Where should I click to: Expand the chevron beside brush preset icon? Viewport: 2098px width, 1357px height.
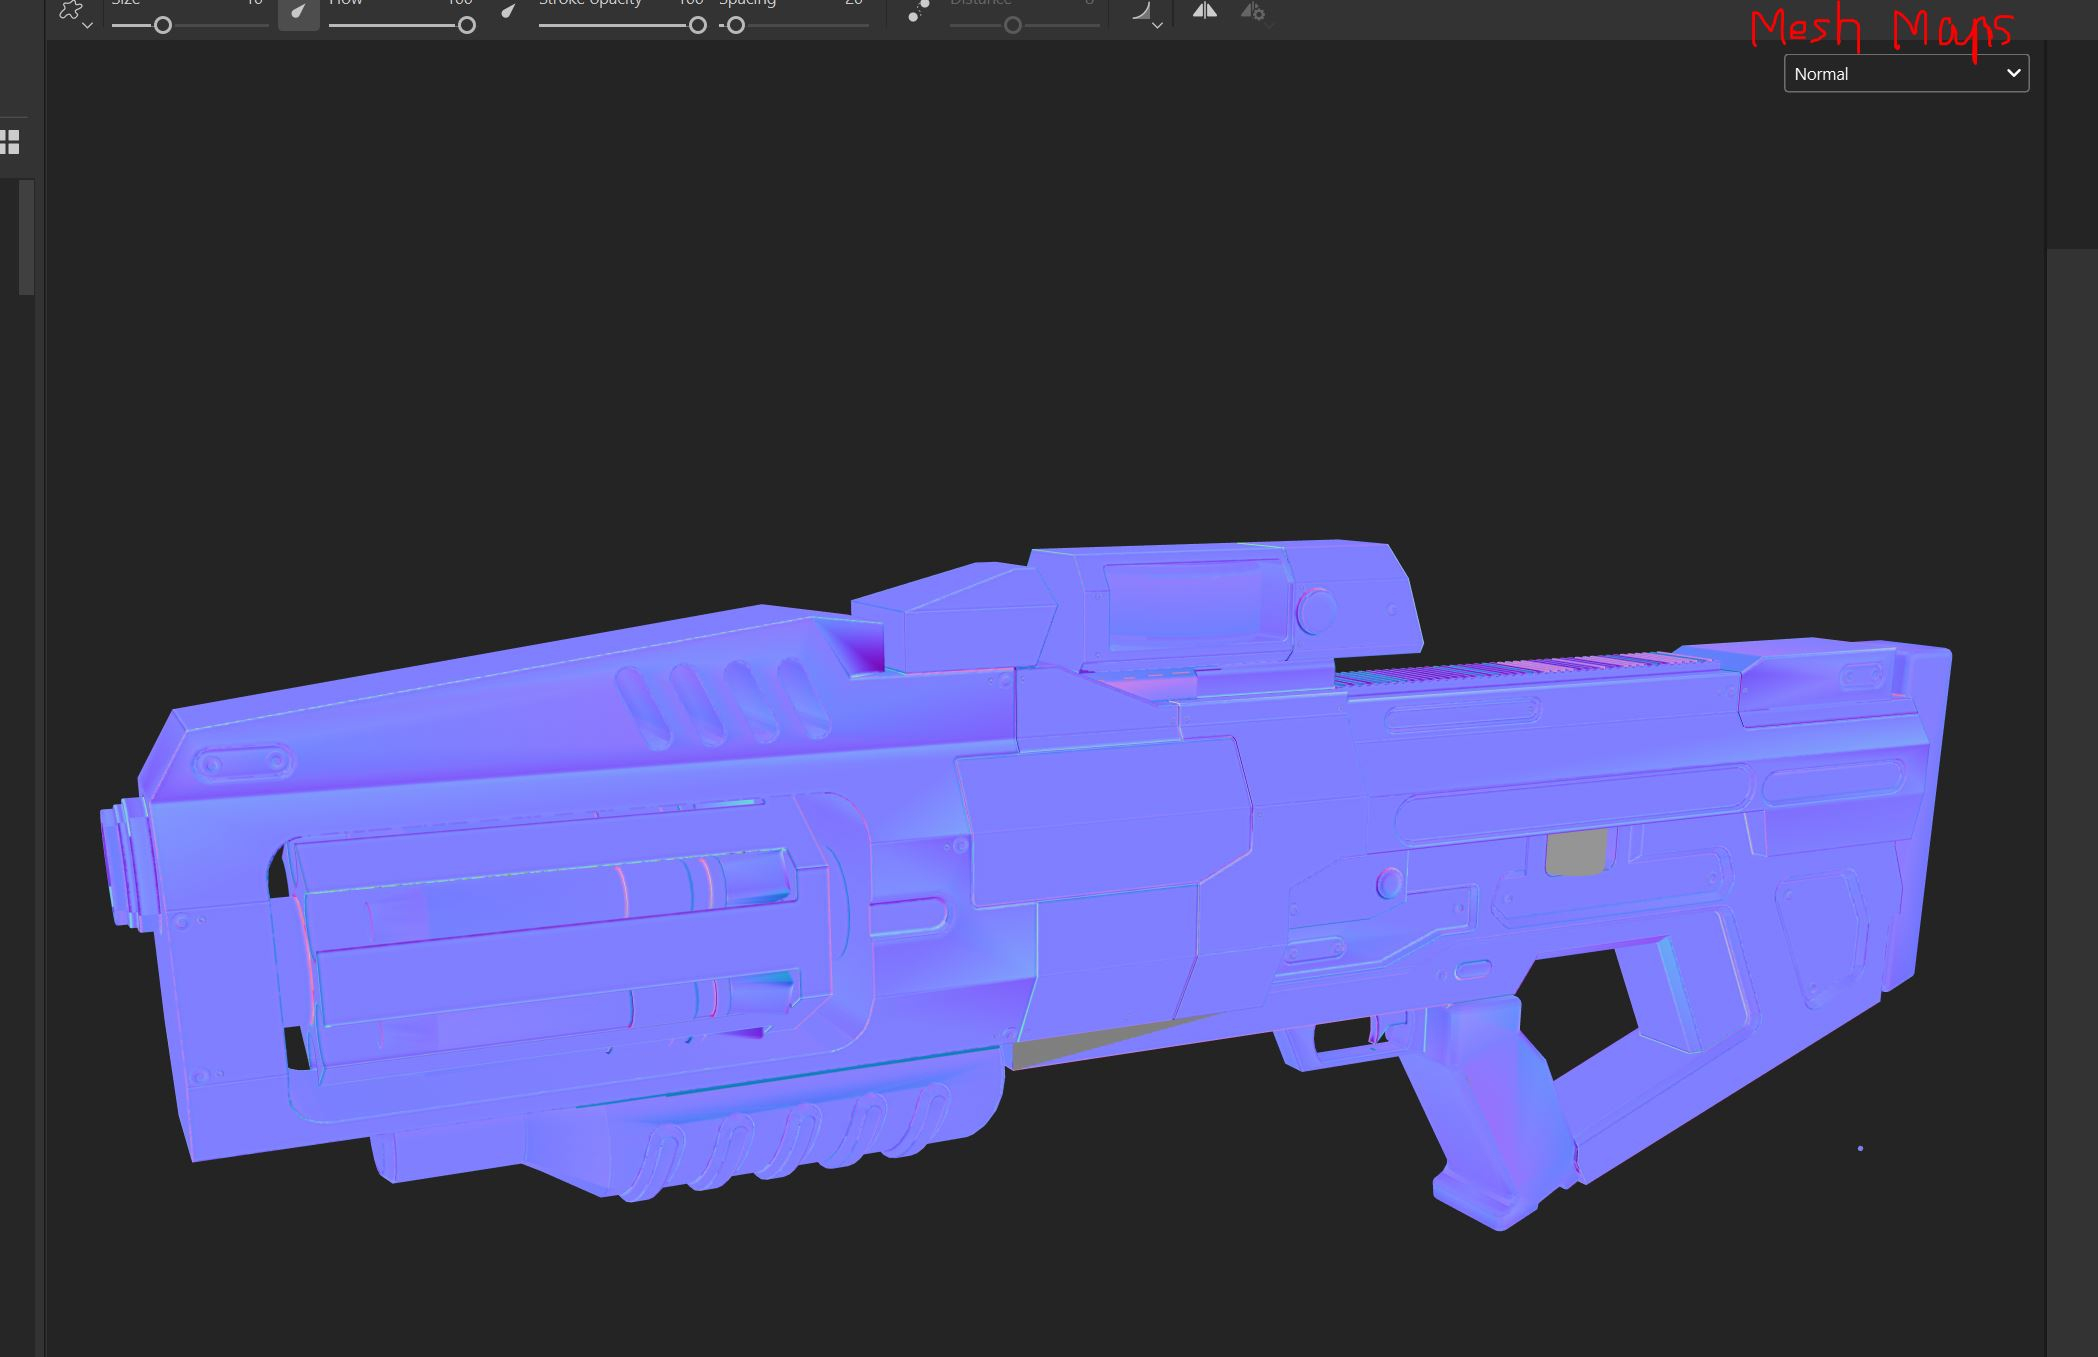click(88, 26)
